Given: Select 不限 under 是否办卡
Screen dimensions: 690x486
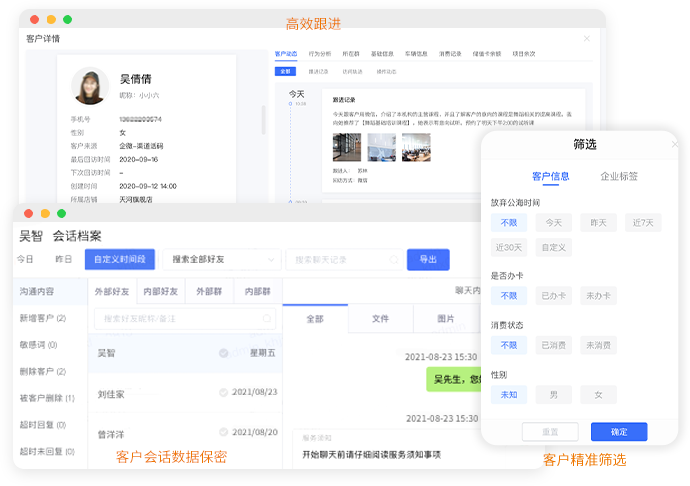Looking at the screenshot, I should [x=509, y=296].
